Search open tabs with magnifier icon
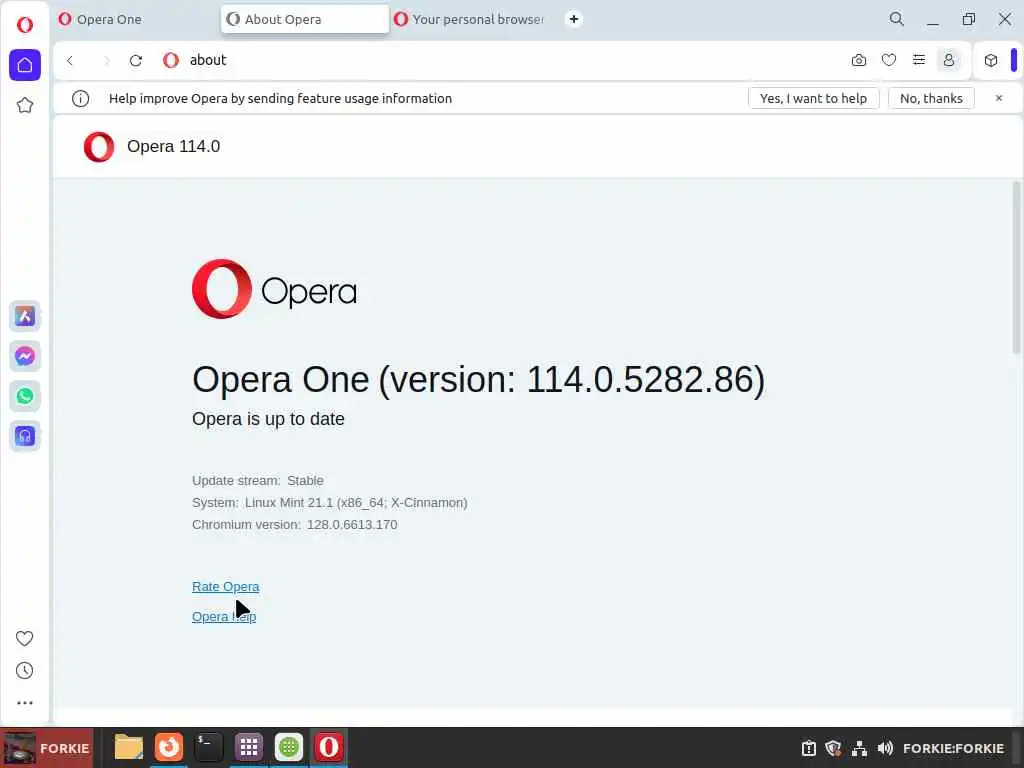 point(897,19)
